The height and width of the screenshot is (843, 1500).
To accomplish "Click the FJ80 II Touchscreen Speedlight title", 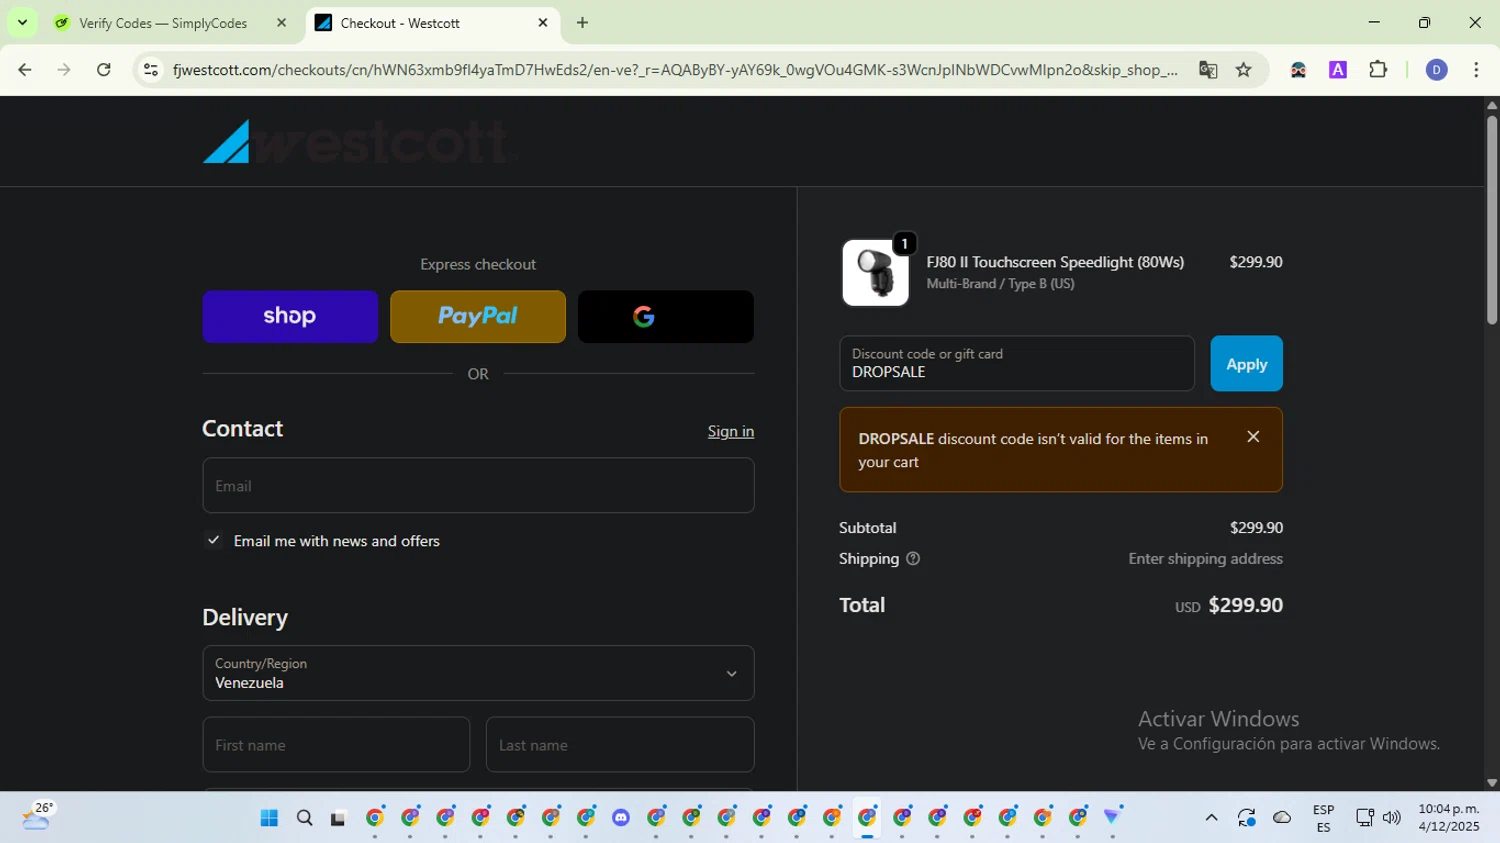I will pyautogui.click(x=1055, y=262).
